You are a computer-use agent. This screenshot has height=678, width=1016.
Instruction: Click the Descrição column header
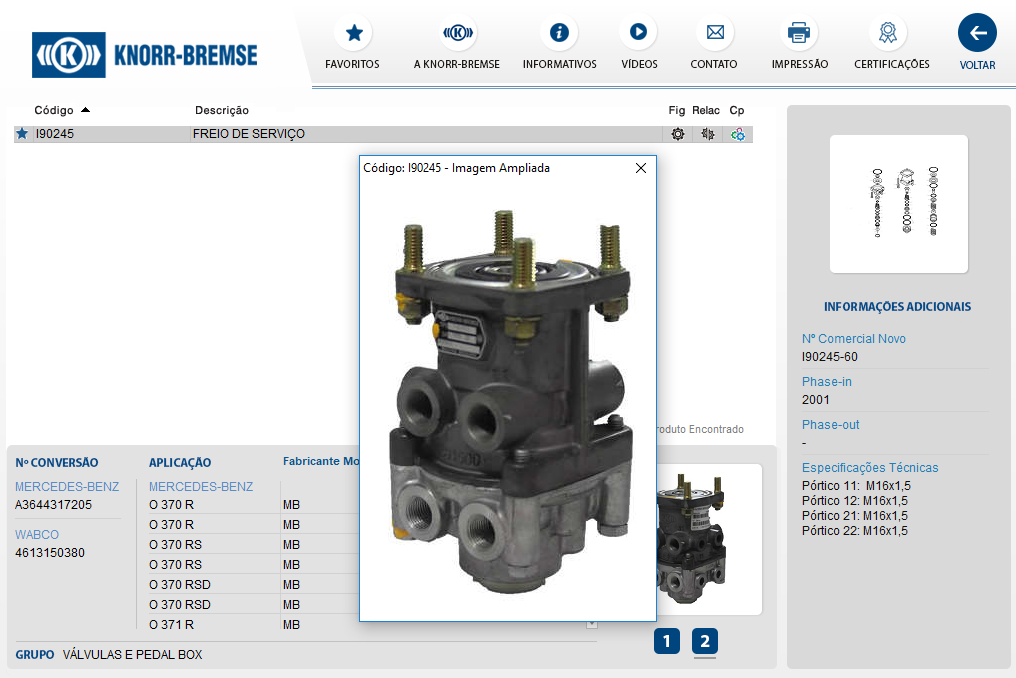pos(222,110)
